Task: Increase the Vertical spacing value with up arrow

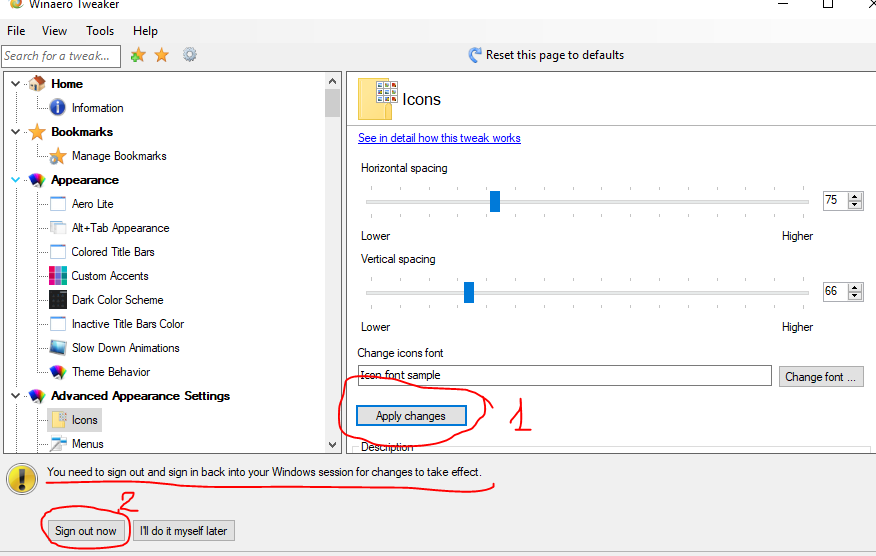Action: tap(855, 287)
